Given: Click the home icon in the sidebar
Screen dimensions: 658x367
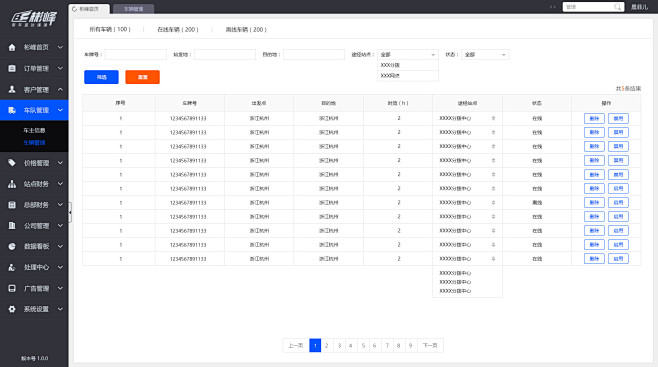Looking at the screenshot, I should [12, 47].
